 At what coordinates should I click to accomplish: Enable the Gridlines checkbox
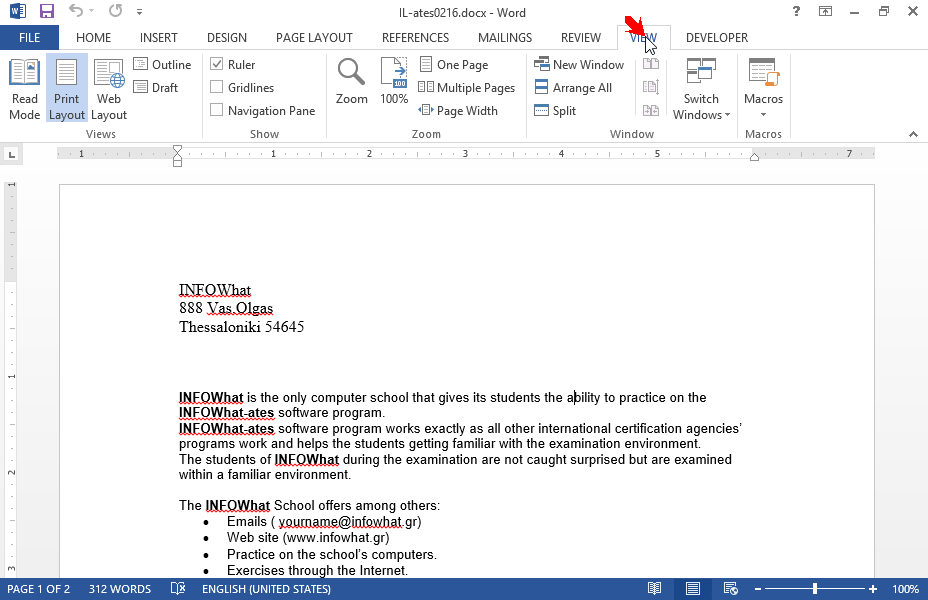point(217,87)
